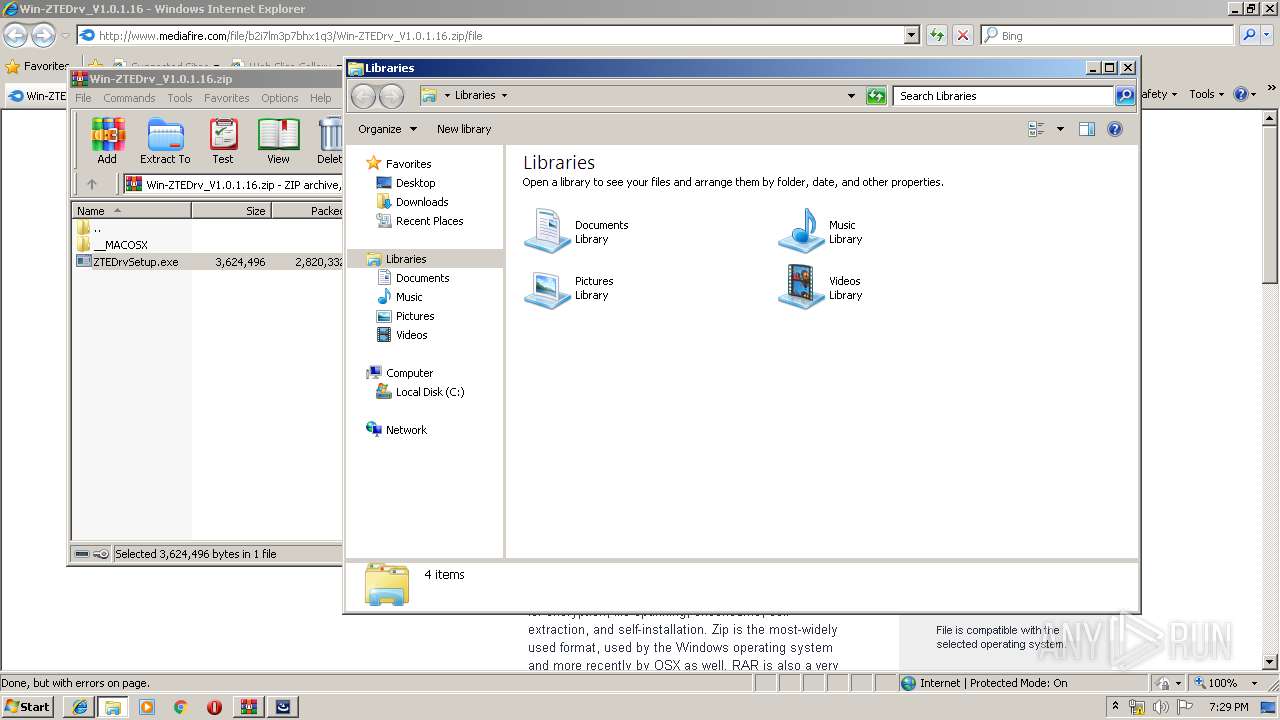The width and height of the screenshot is (1280, 720).
Task: Click WinRAR Add toolbar icon
Action: click(x=107, y=141)
